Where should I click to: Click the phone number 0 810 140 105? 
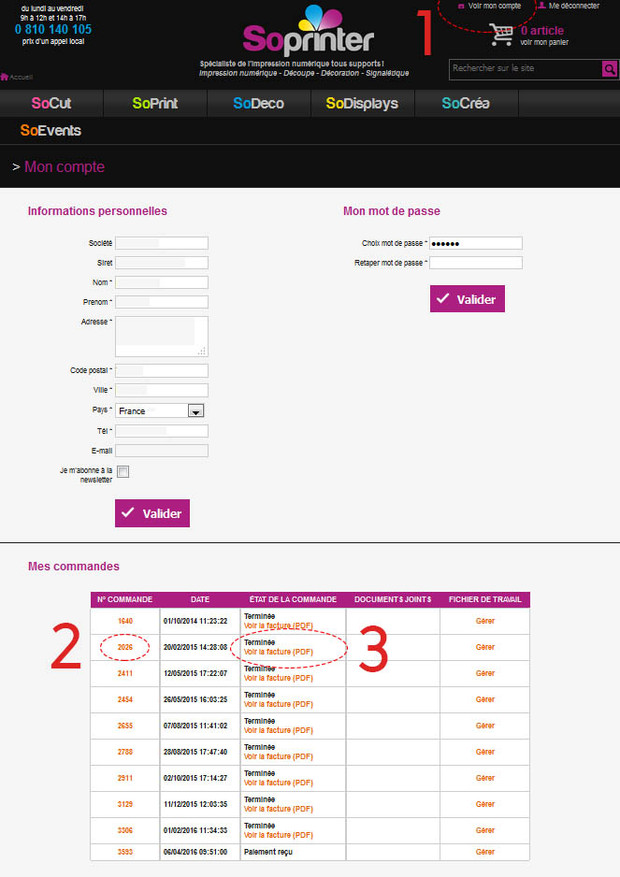[x=53, y=30]
